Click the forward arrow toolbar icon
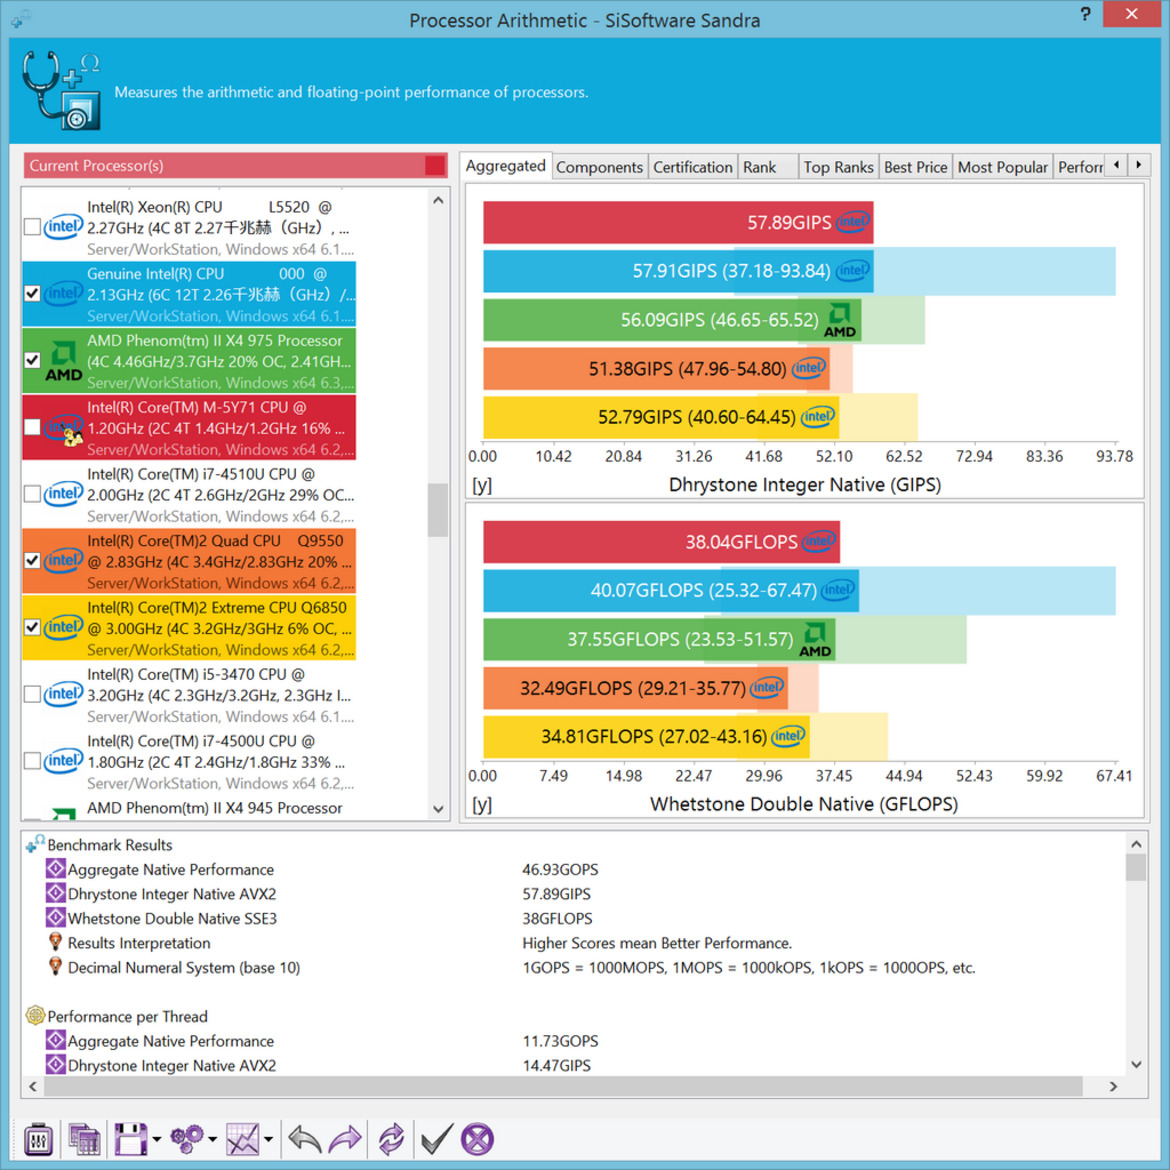 (345, 1139)
